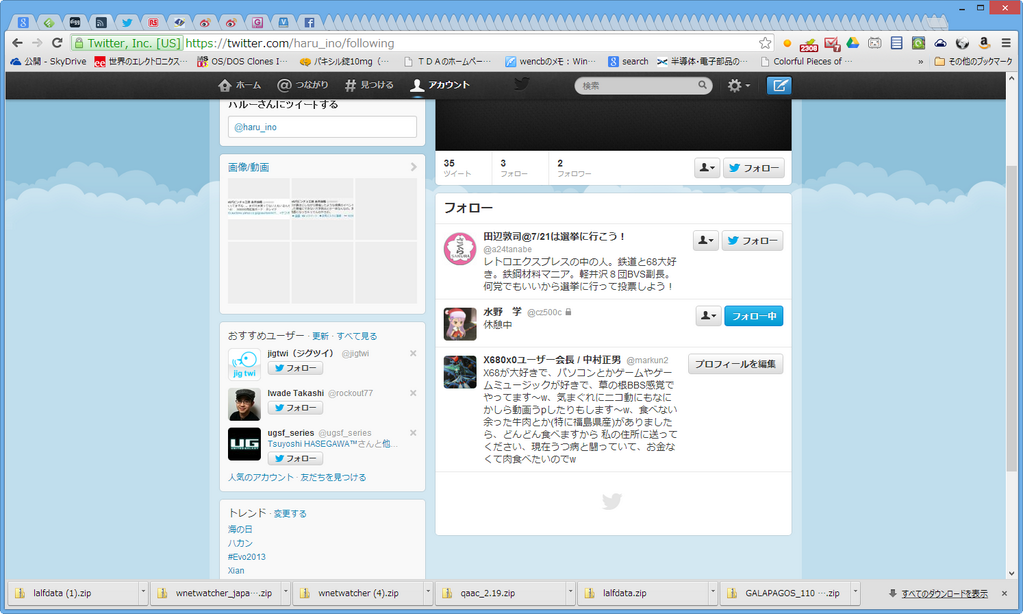Follow ugsf_series in suggested users
The height and width of the screenshot is (614, 1023).
tap(295, 458)
